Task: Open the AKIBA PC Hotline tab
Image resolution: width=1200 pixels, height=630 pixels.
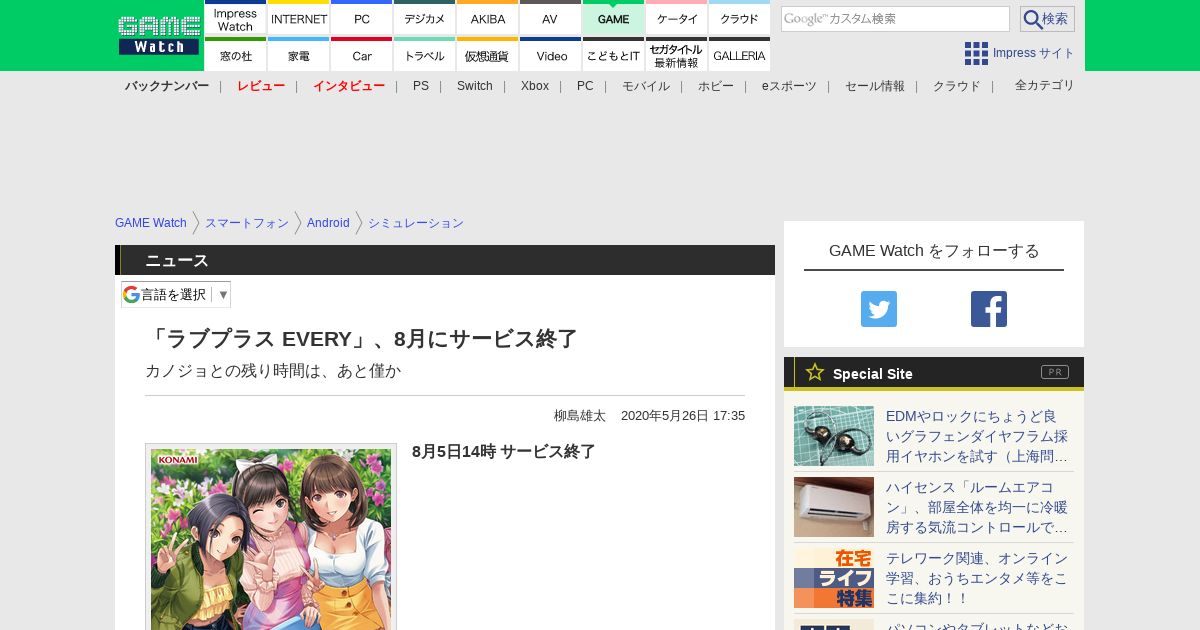Action: tap(488, 18)
